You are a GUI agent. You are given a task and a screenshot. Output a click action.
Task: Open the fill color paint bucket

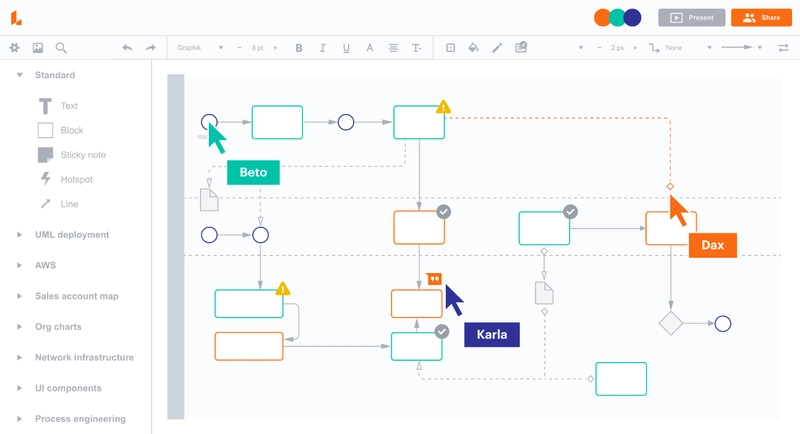click(x=473, y=48)
